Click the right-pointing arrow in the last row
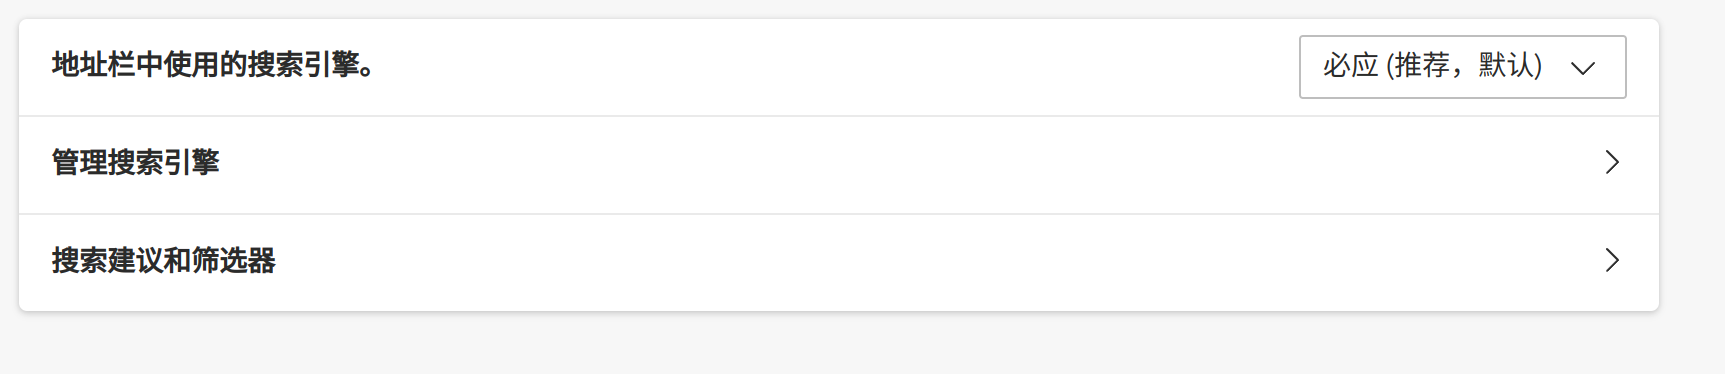The width and height of the screenshot is (1725, 374). pyautogui.click(x=1612, y=260)
